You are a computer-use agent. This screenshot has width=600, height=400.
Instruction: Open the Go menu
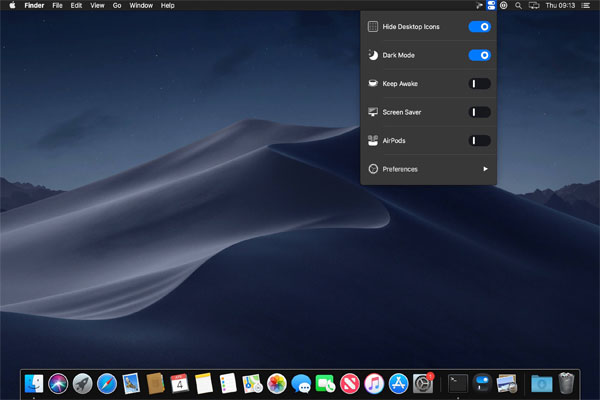117,5
